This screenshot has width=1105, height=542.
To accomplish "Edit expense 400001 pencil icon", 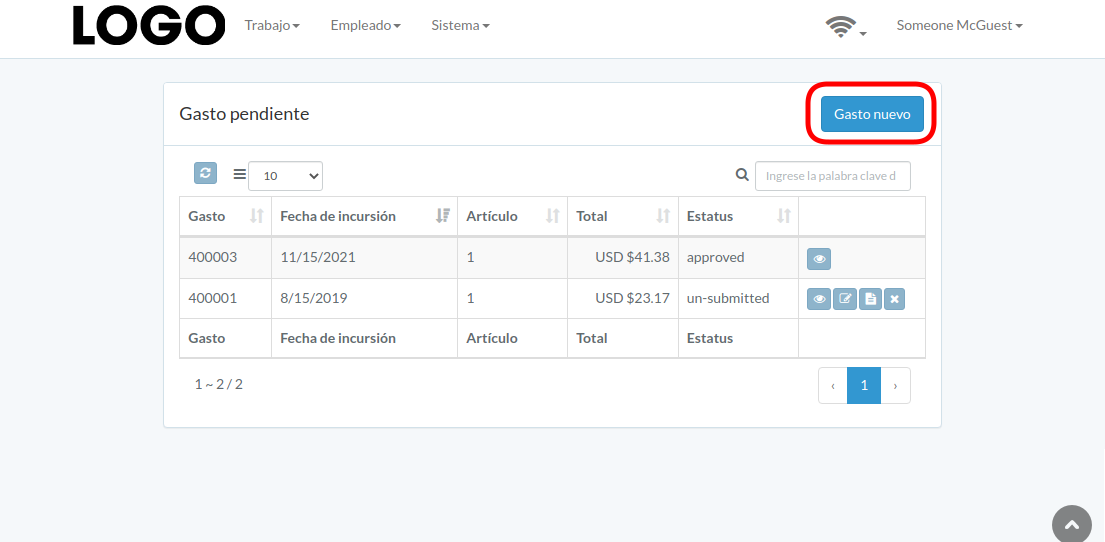I will pyautogui.click(x=845, y=300).
